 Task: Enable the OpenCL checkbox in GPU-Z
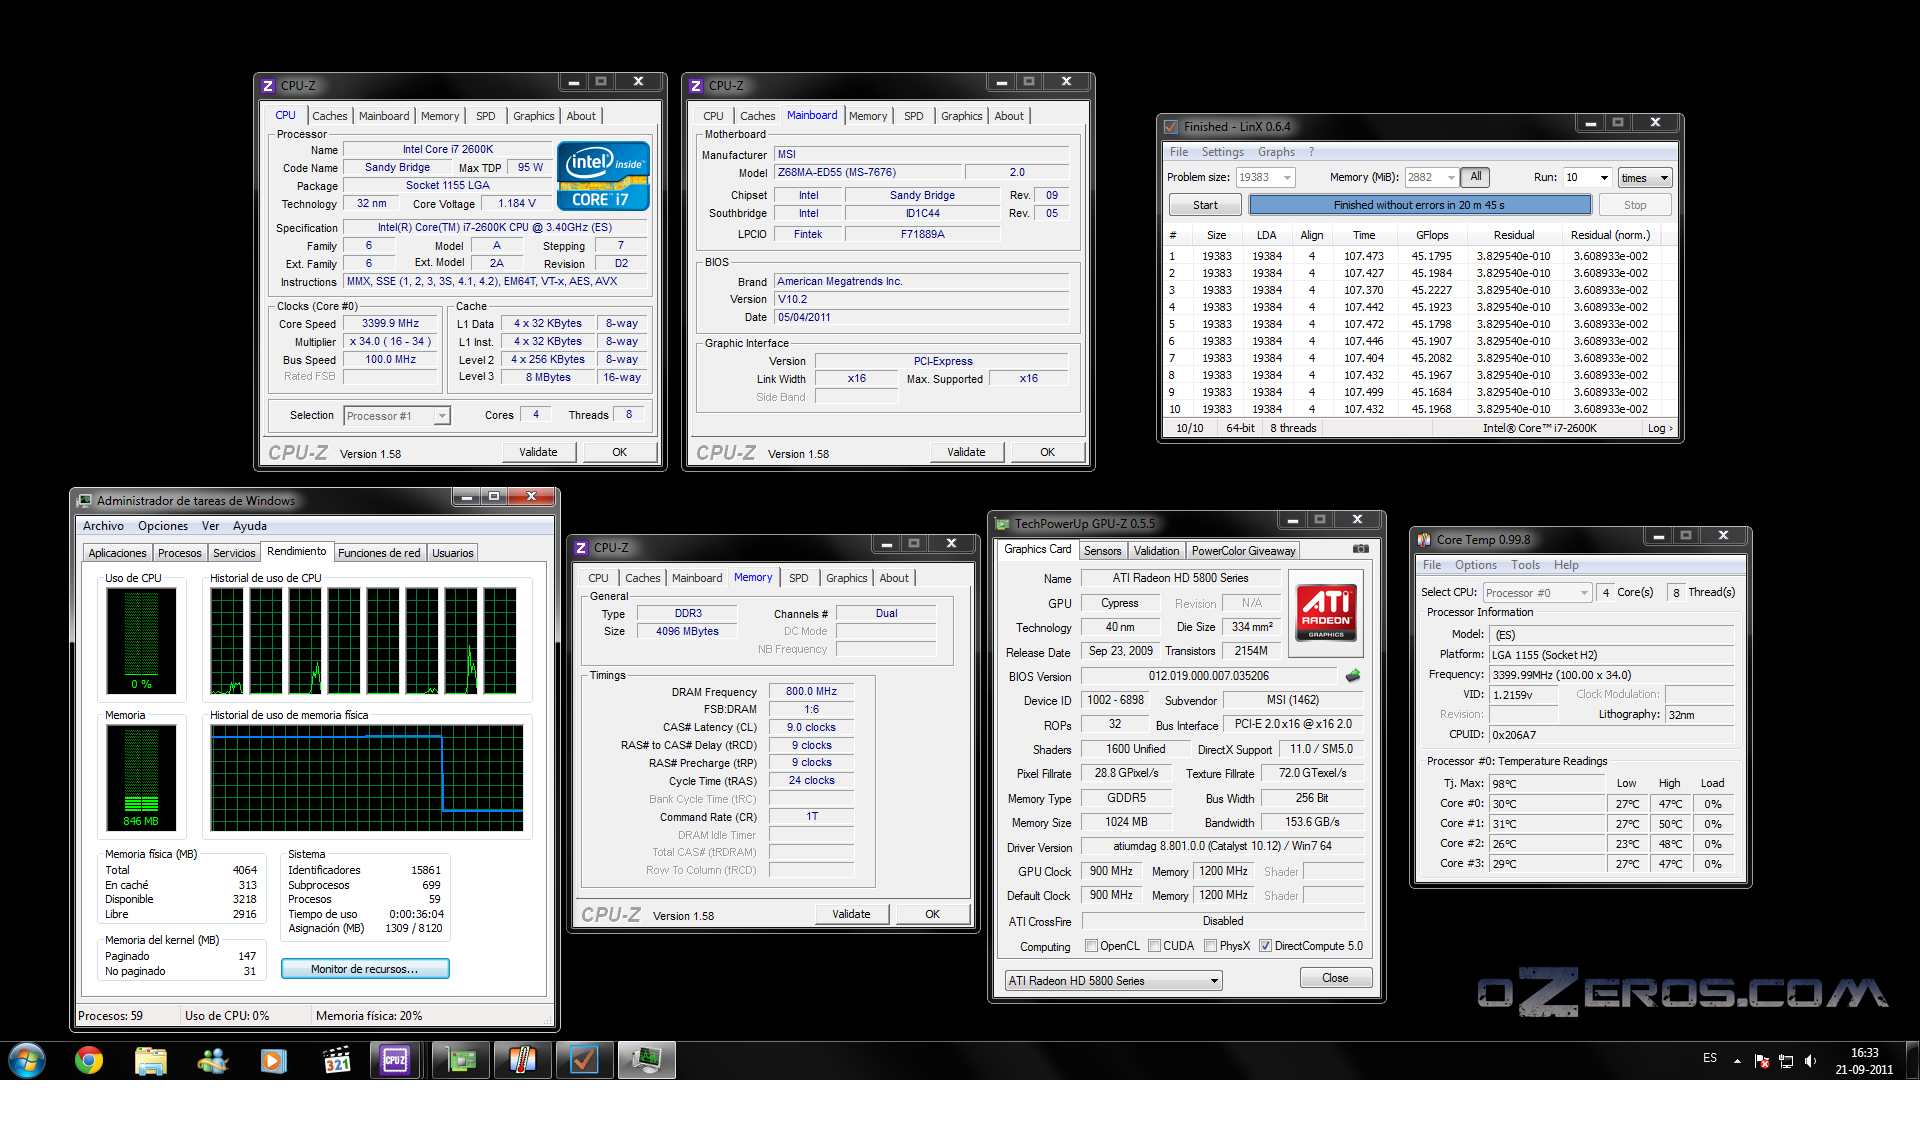point(1092,946)
